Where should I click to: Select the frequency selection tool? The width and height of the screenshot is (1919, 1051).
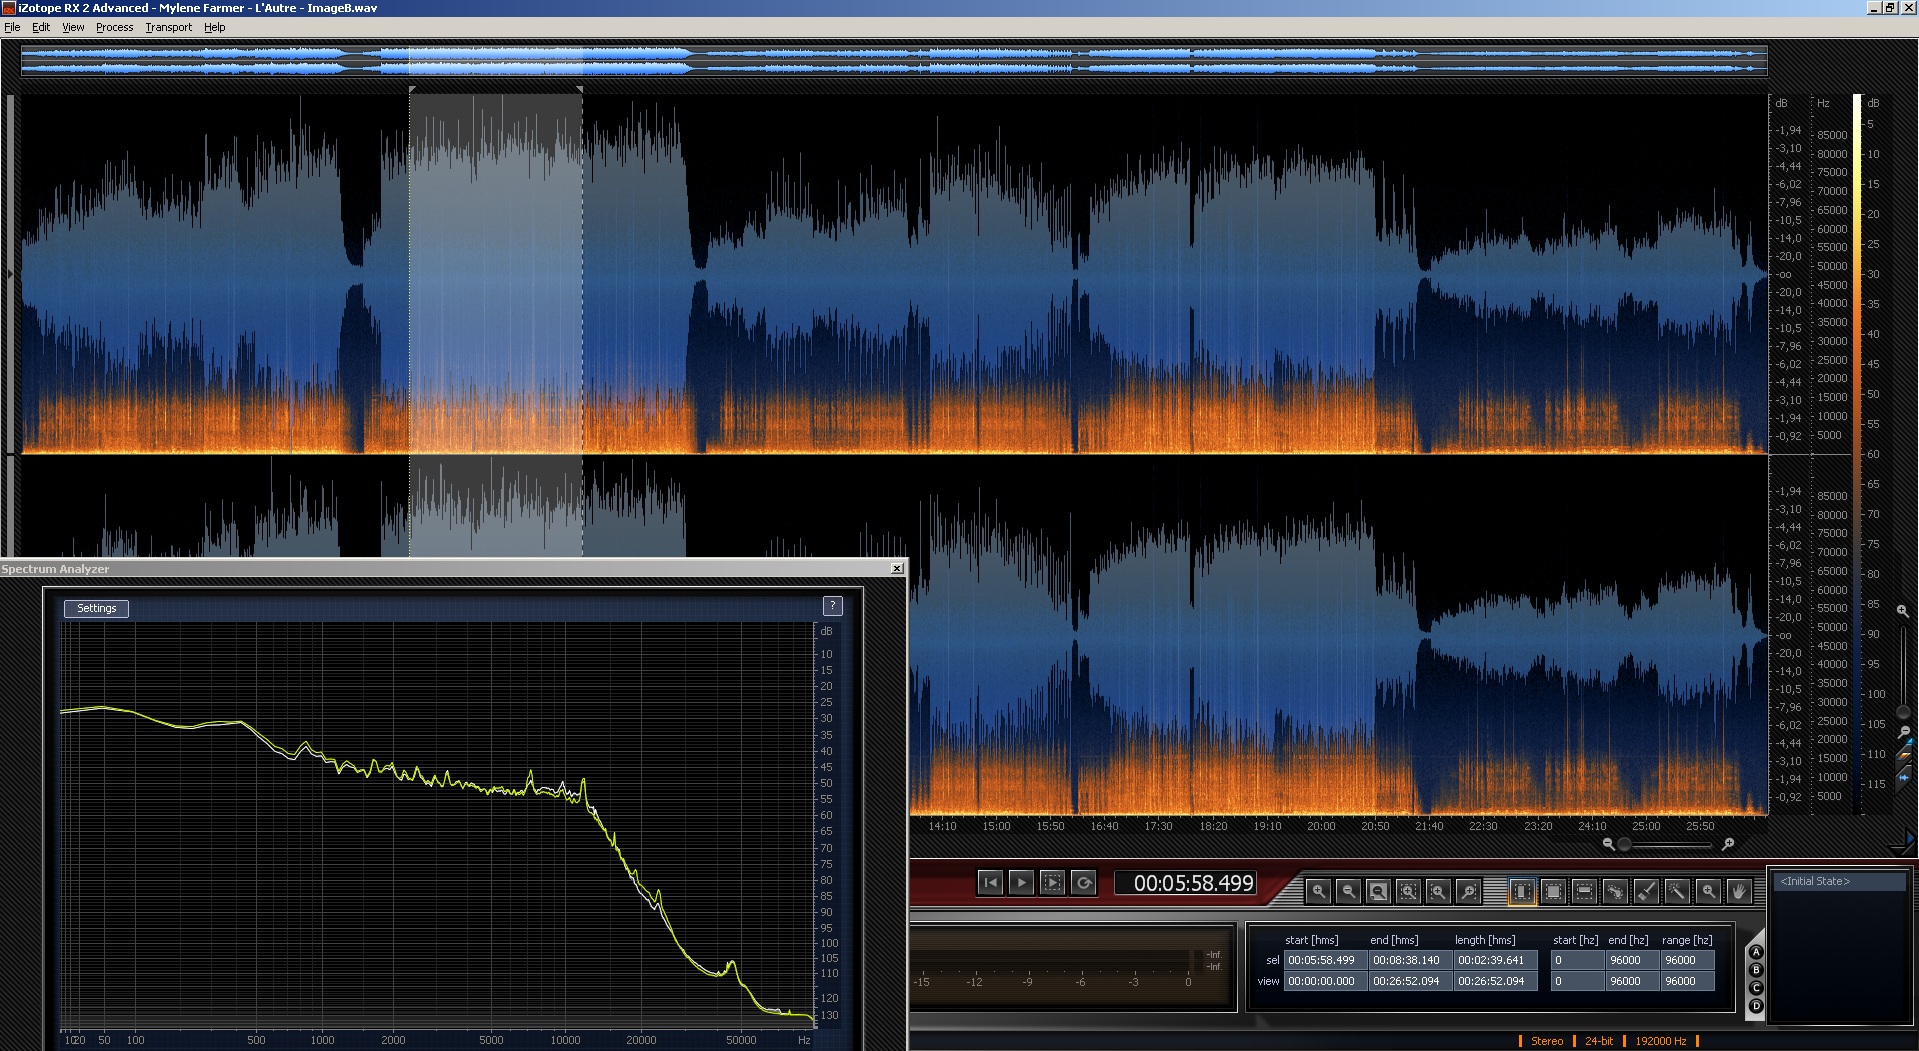(1584, 891)
